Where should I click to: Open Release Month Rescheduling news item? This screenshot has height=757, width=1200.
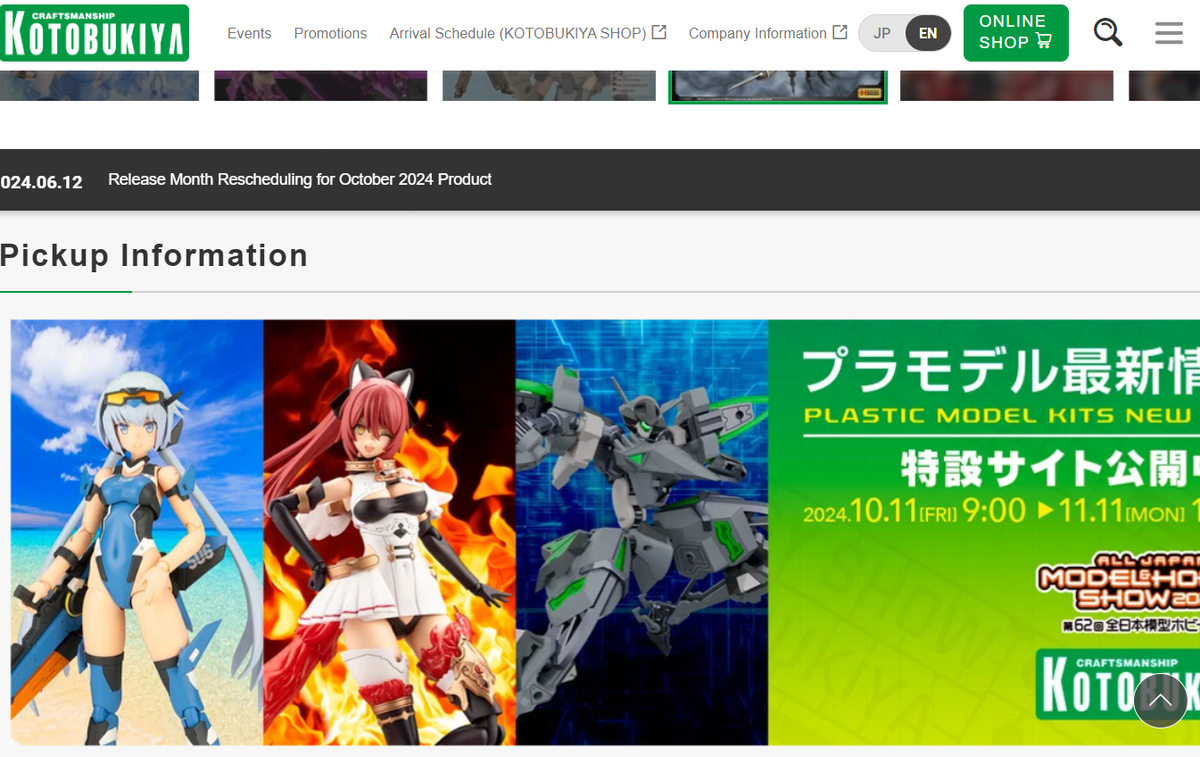click(x=300, y=179)
